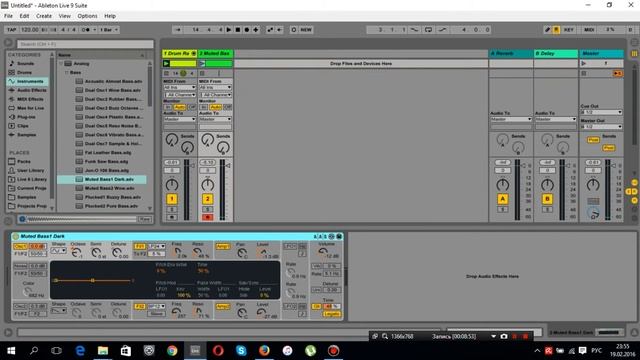Open the Cue Out dropdown
This screenshot has width=640, height=360.
coord(601,112)
